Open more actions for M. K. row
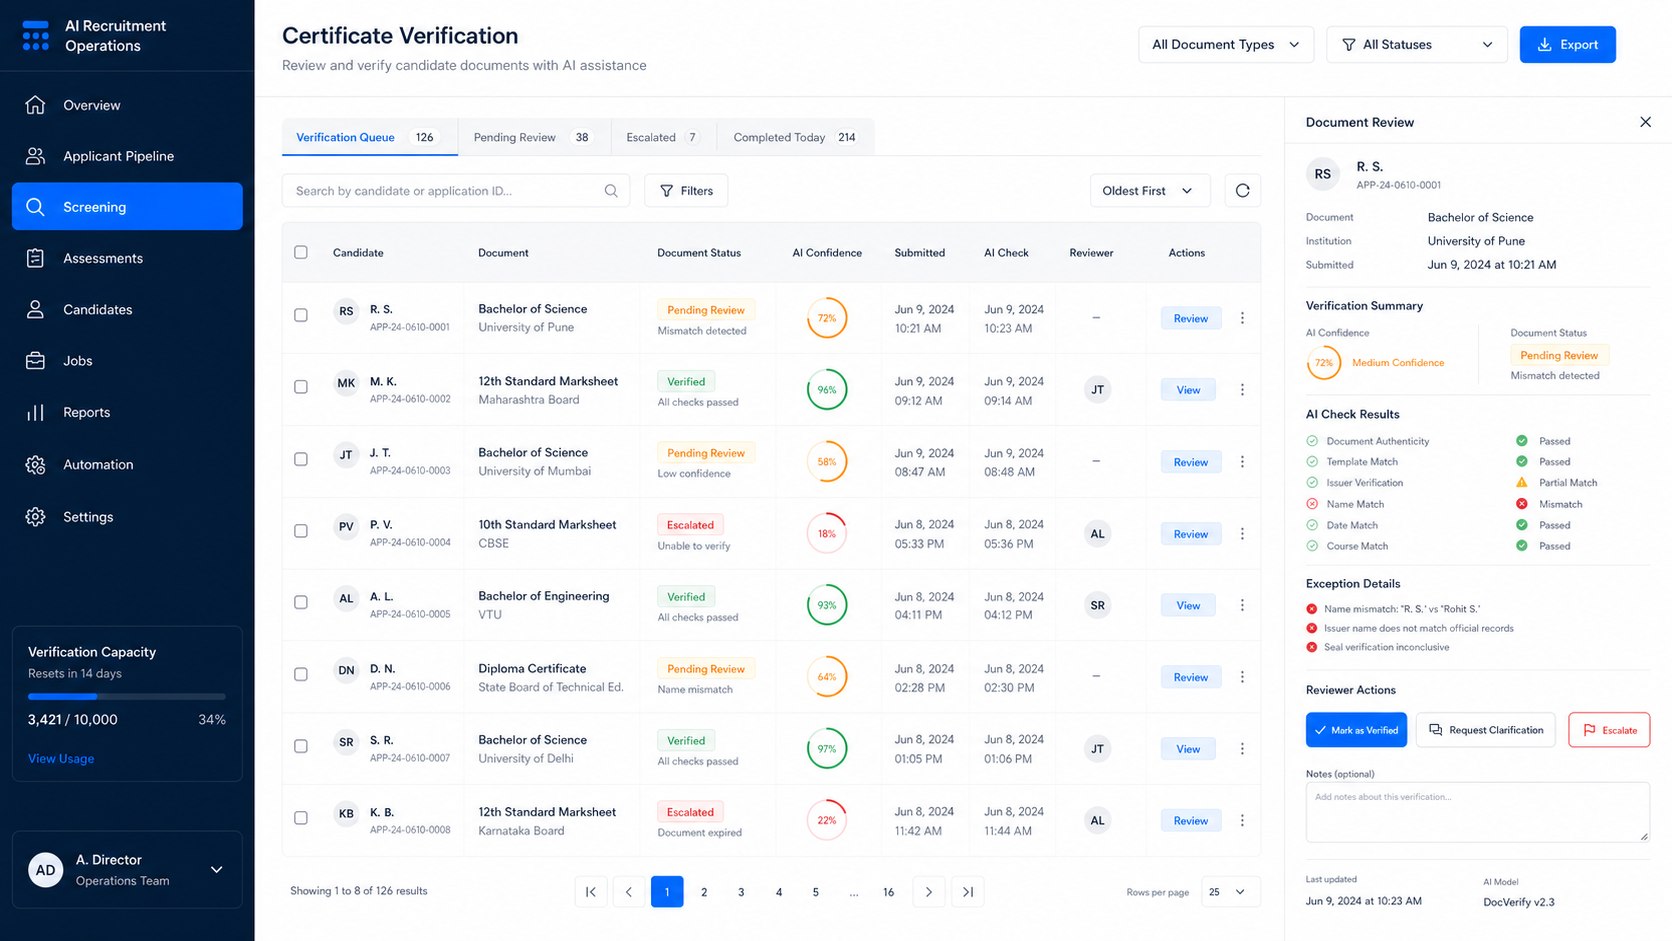 point(1242,390)
